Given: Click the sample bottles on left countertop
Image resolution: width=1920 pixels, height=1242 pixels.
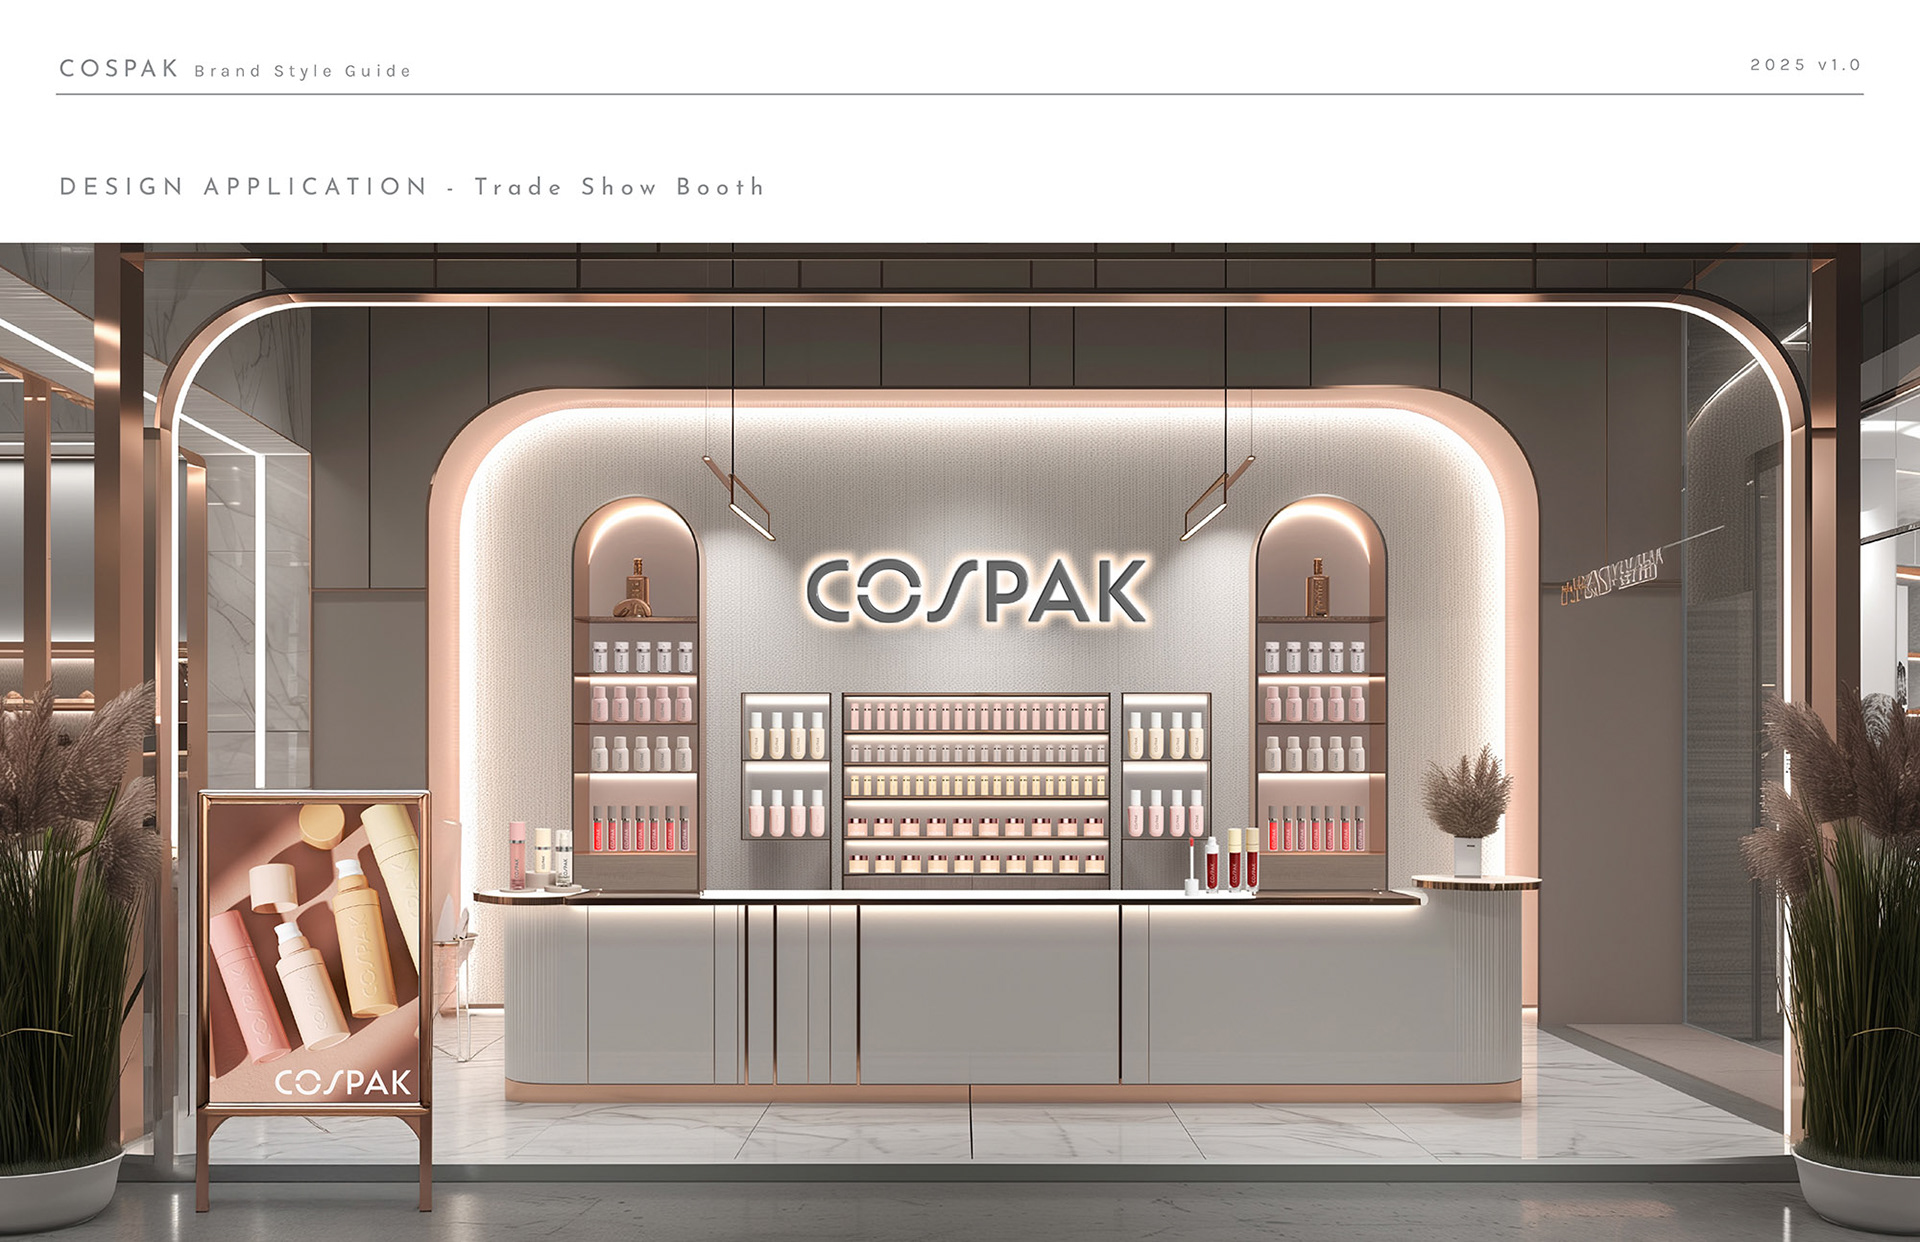Looking at the screenshot, I should pos(540,856).
